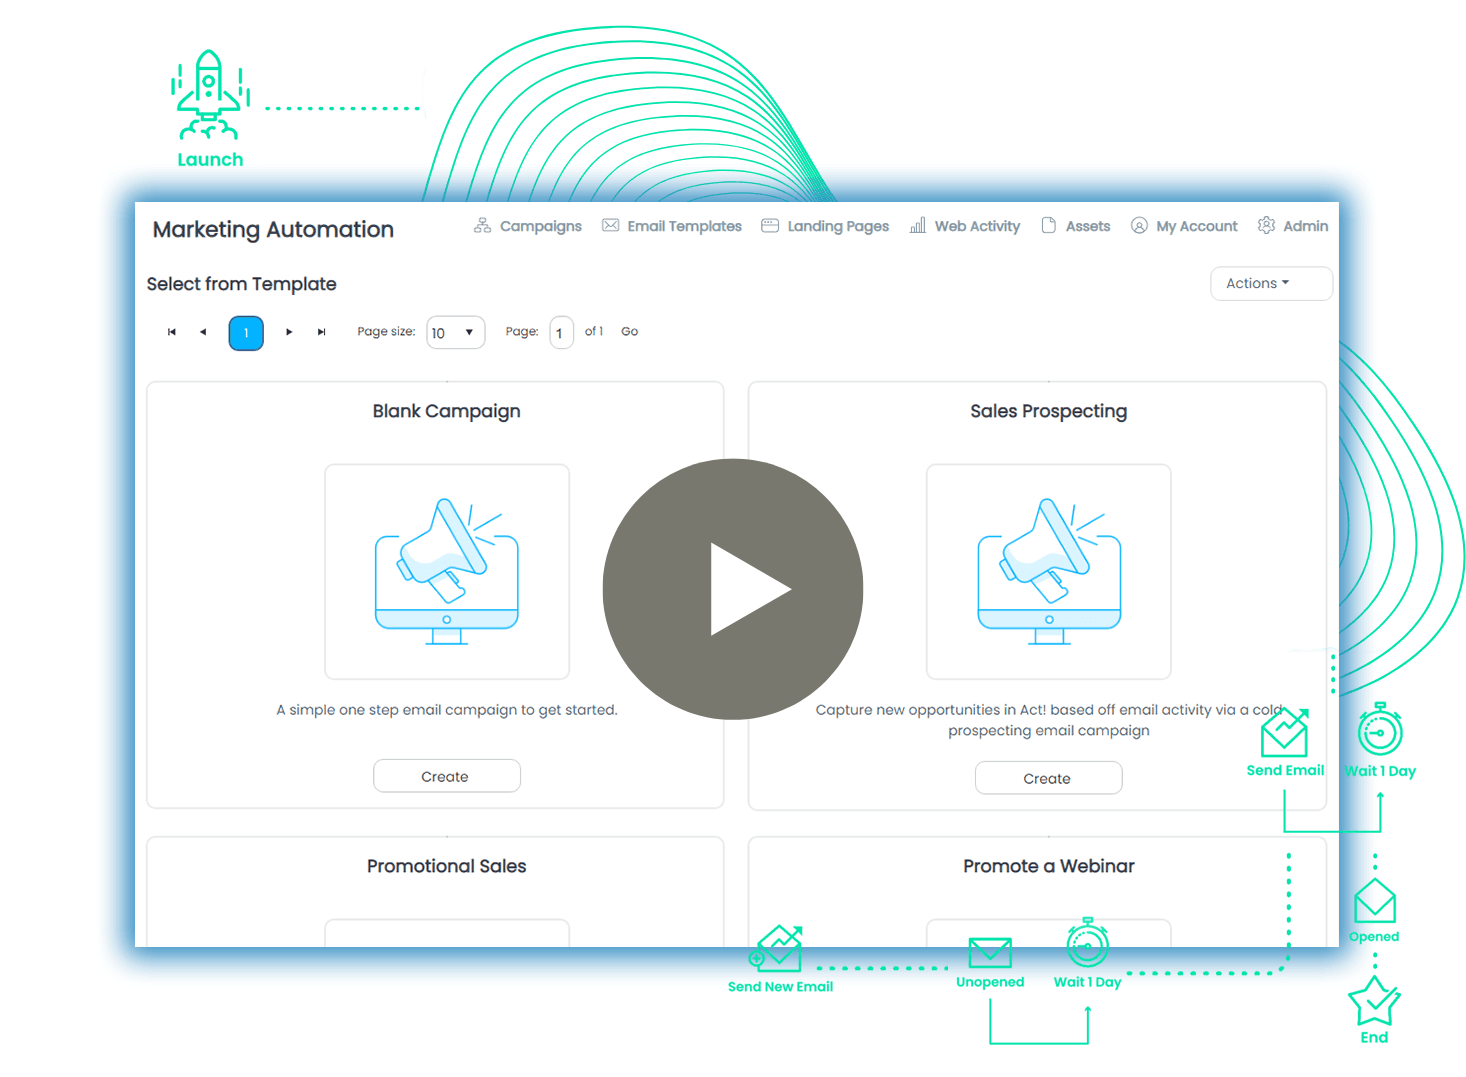The image size is (1466, 1077).
Task: Click the Wait 1 Day stopwatch beside Send Email
Action: point(1380,728)
